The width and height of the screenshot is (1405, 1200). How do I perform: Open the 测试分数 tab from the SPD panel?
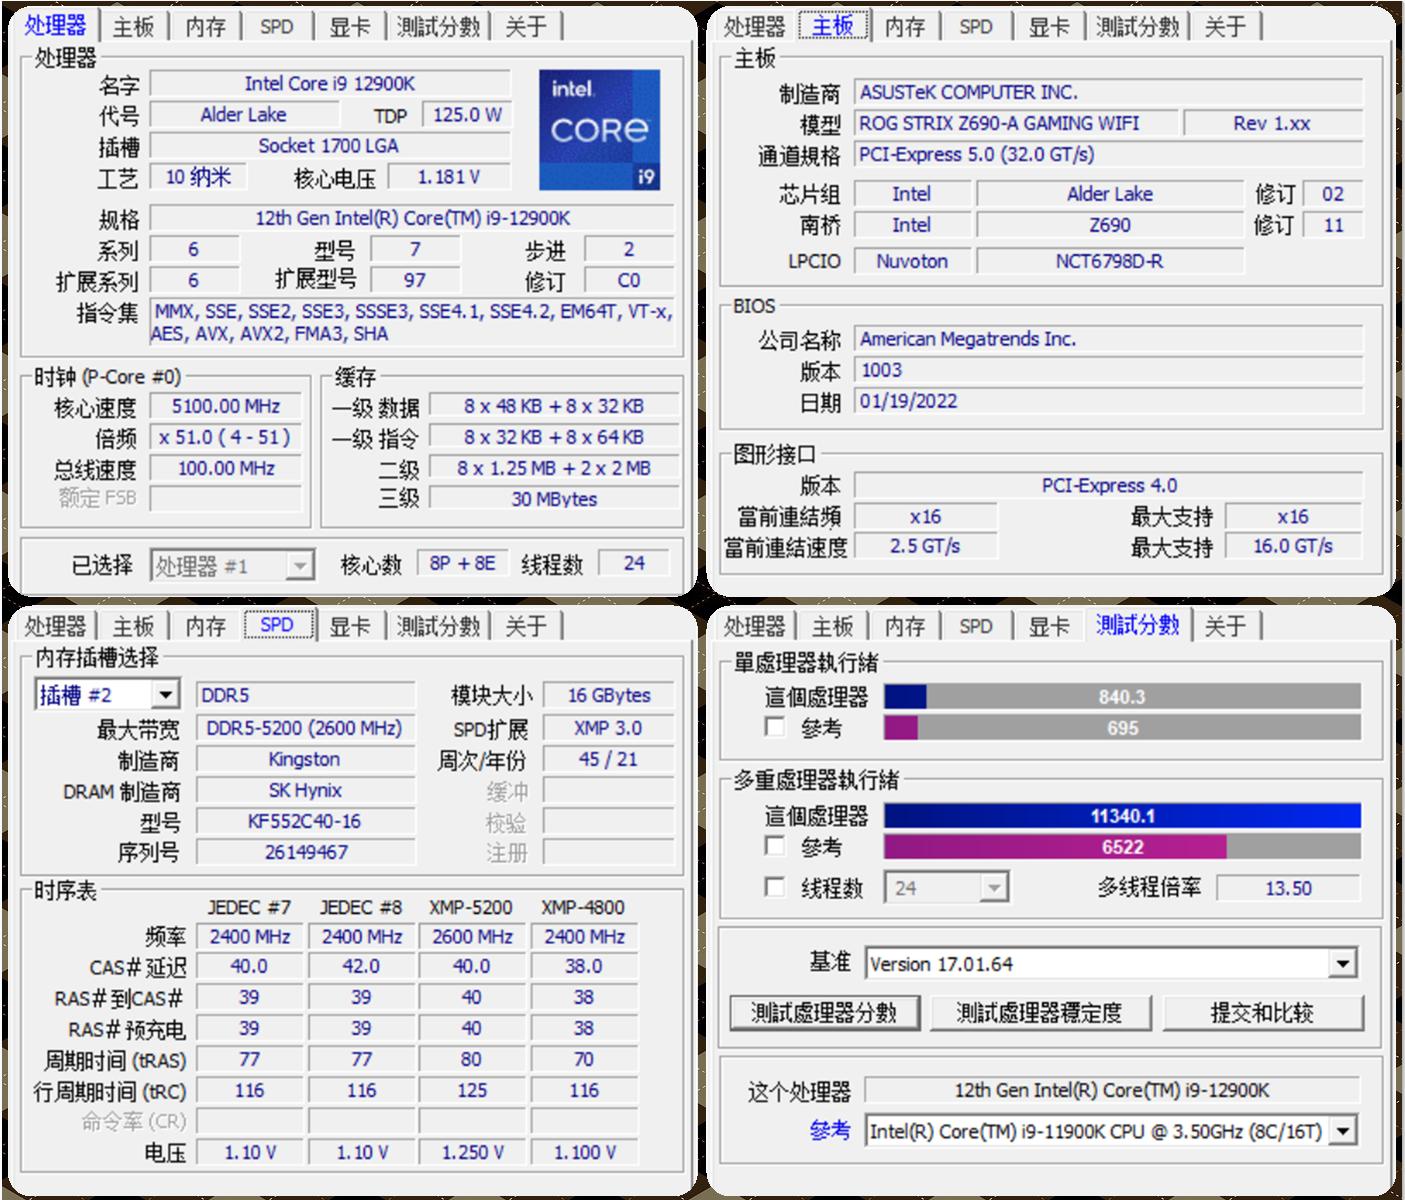point(437,625)
